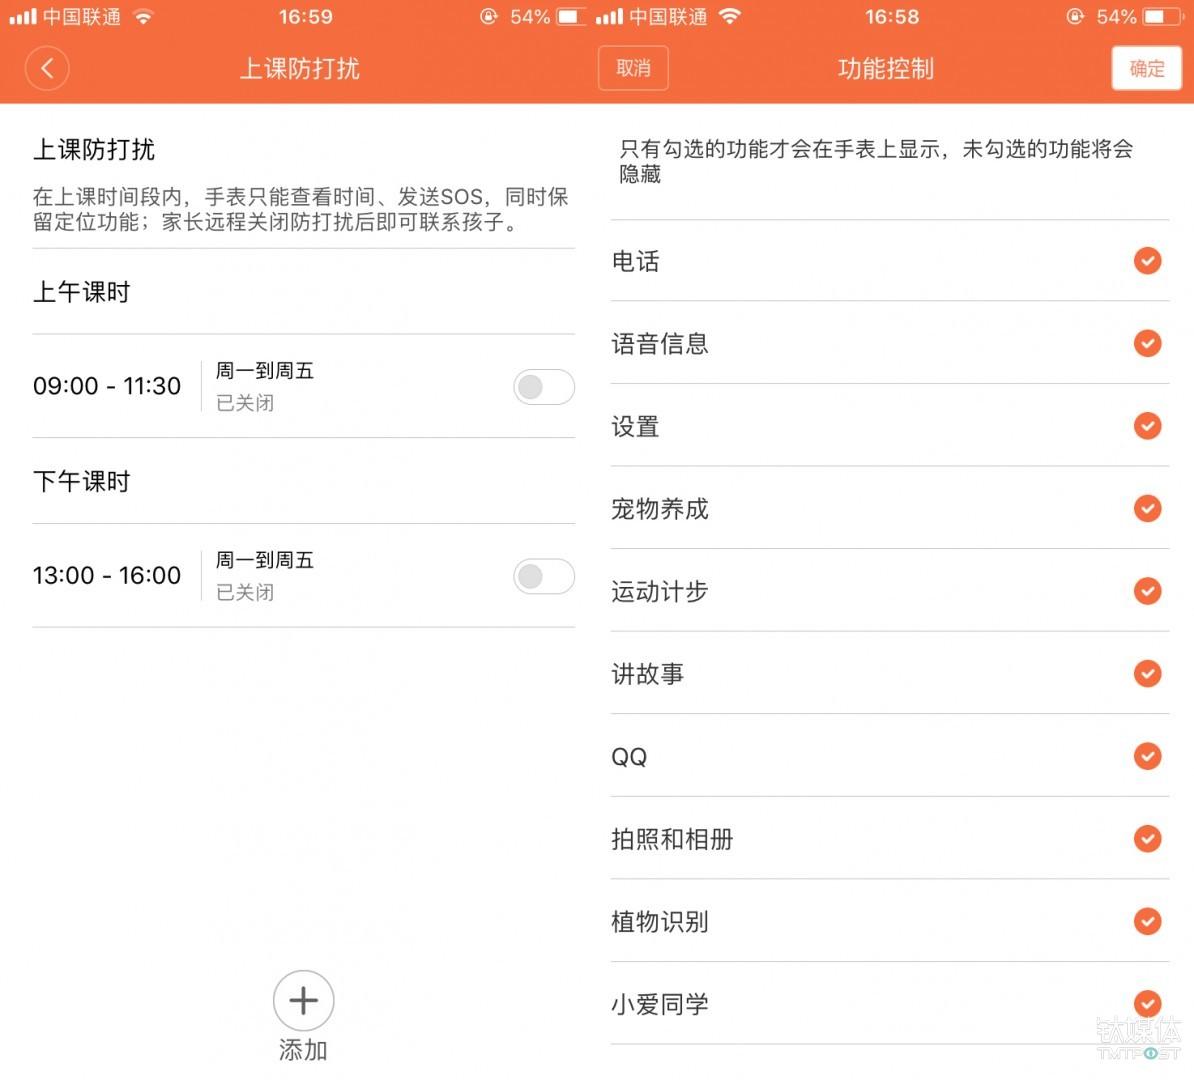Screen dimensions: 1194x1080
Task: Tap the battery icon in right status bar
Action: point(1161,17)
